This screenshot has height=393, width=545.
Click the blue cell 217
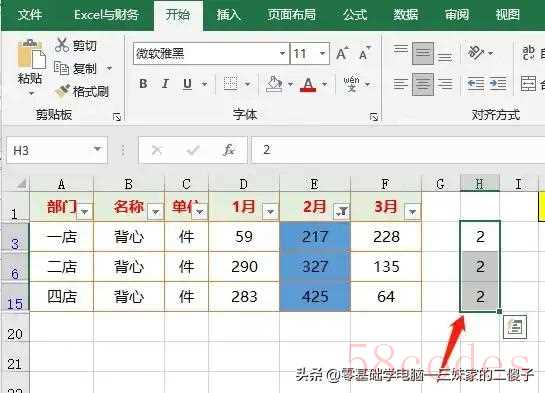pyautogui.click(x=315, y=237)
